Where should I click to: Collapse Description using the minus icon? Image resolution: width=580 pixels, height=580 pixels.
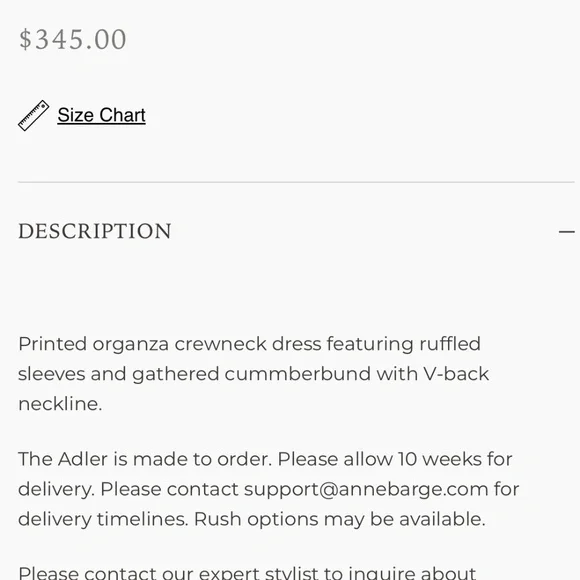point(566,232)
